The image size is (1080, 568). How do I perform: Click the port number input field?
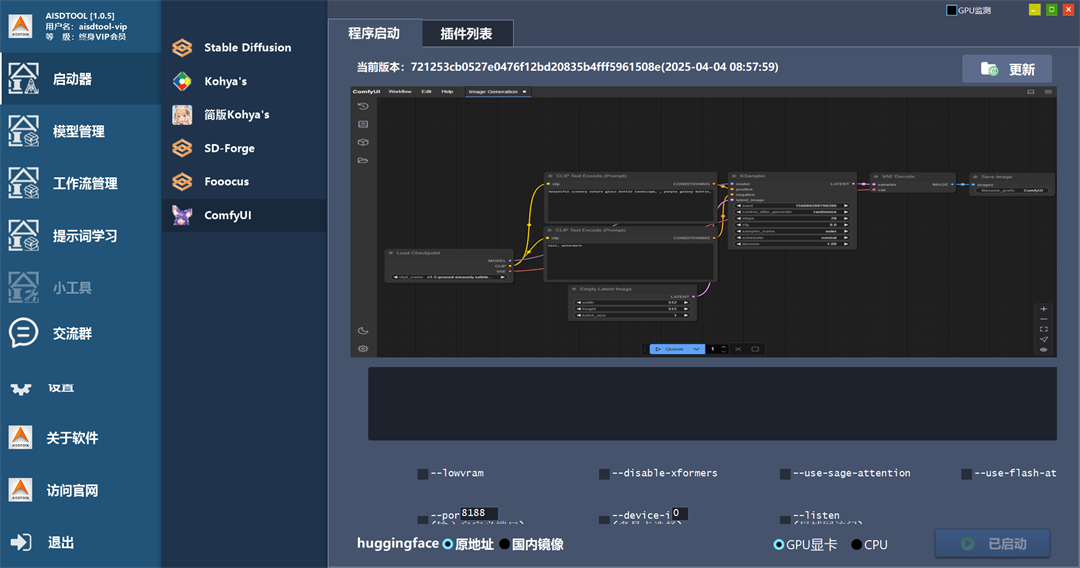tap(478, 513)
